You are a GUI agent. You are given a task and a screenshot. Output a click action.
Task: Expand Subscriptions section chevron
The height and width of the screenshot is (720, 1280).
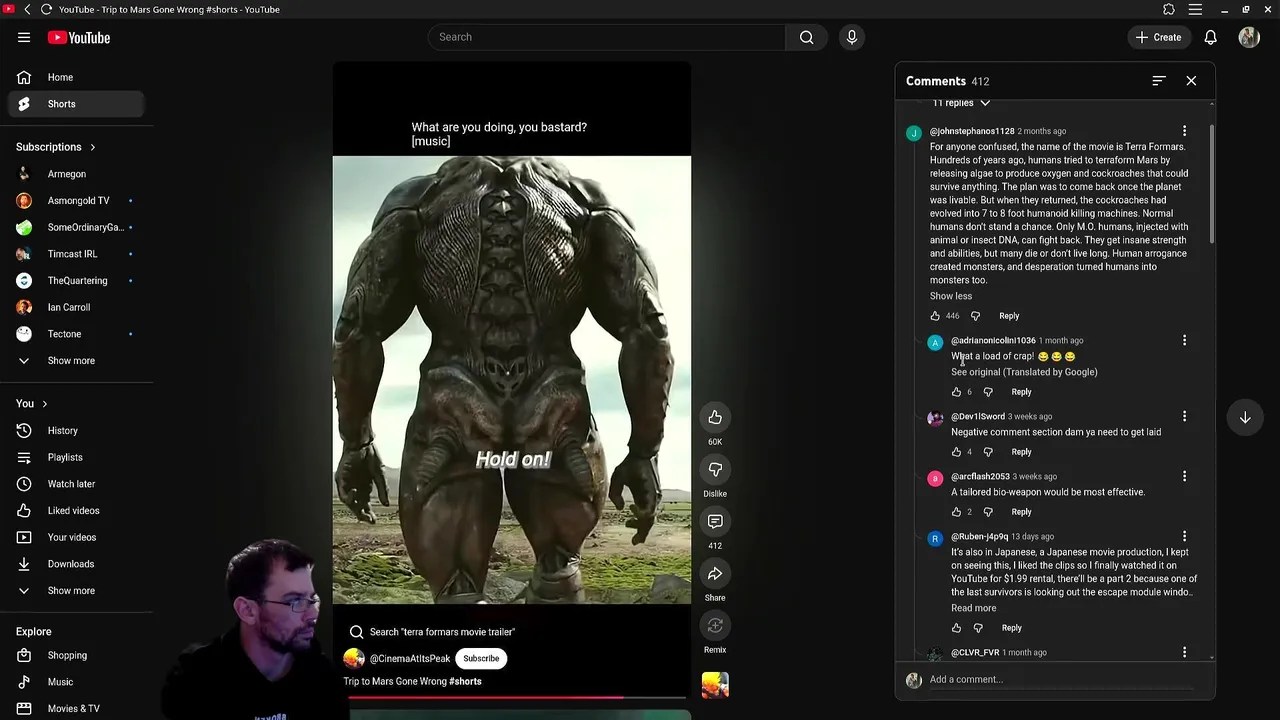(93, 147)
